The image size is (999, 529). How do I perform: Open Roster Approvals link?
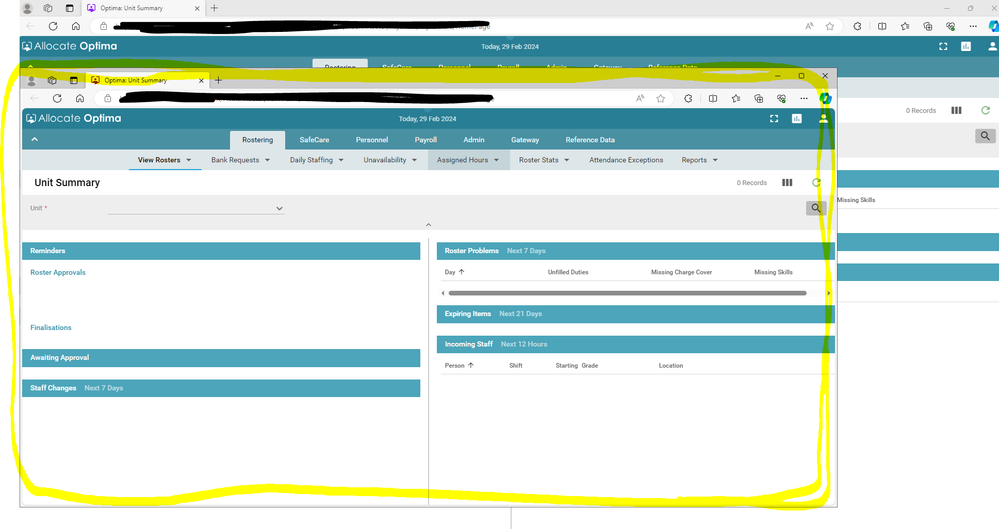click(58, 272)
